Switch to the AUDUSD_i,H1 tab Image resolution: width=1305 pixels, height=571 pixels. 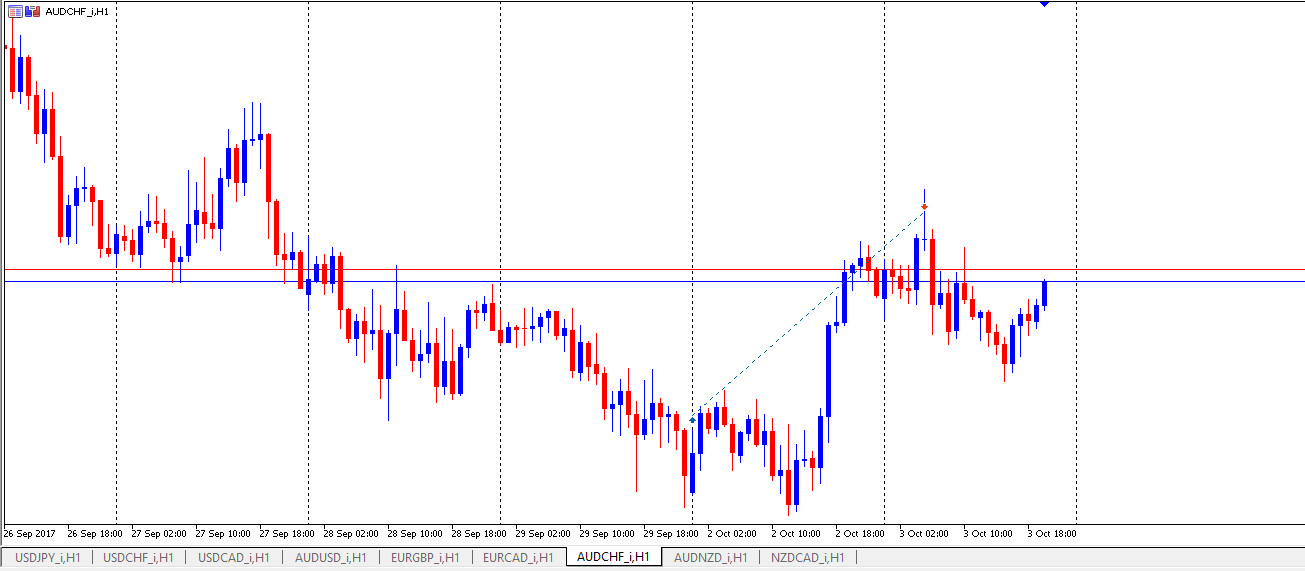click(331, 557)
